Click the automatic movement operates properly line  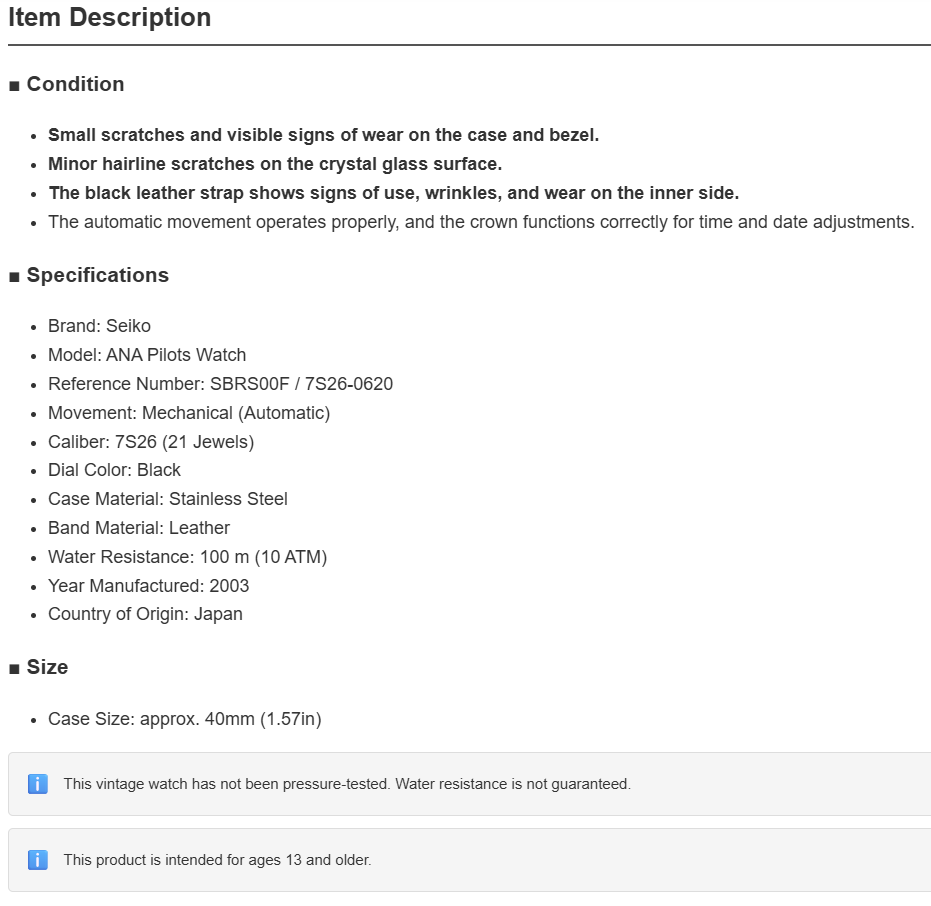[481, 222]
